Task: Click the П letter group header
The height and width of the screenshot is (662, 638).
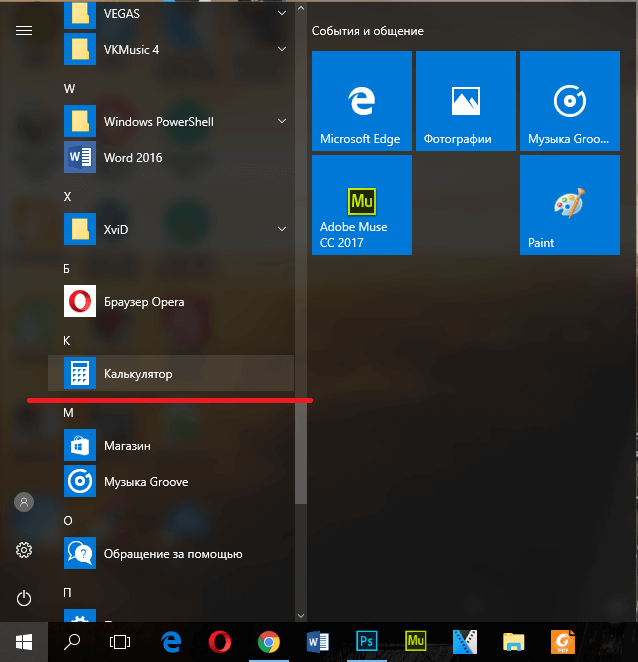Action: pyautogui.click(x=67, y=593)
